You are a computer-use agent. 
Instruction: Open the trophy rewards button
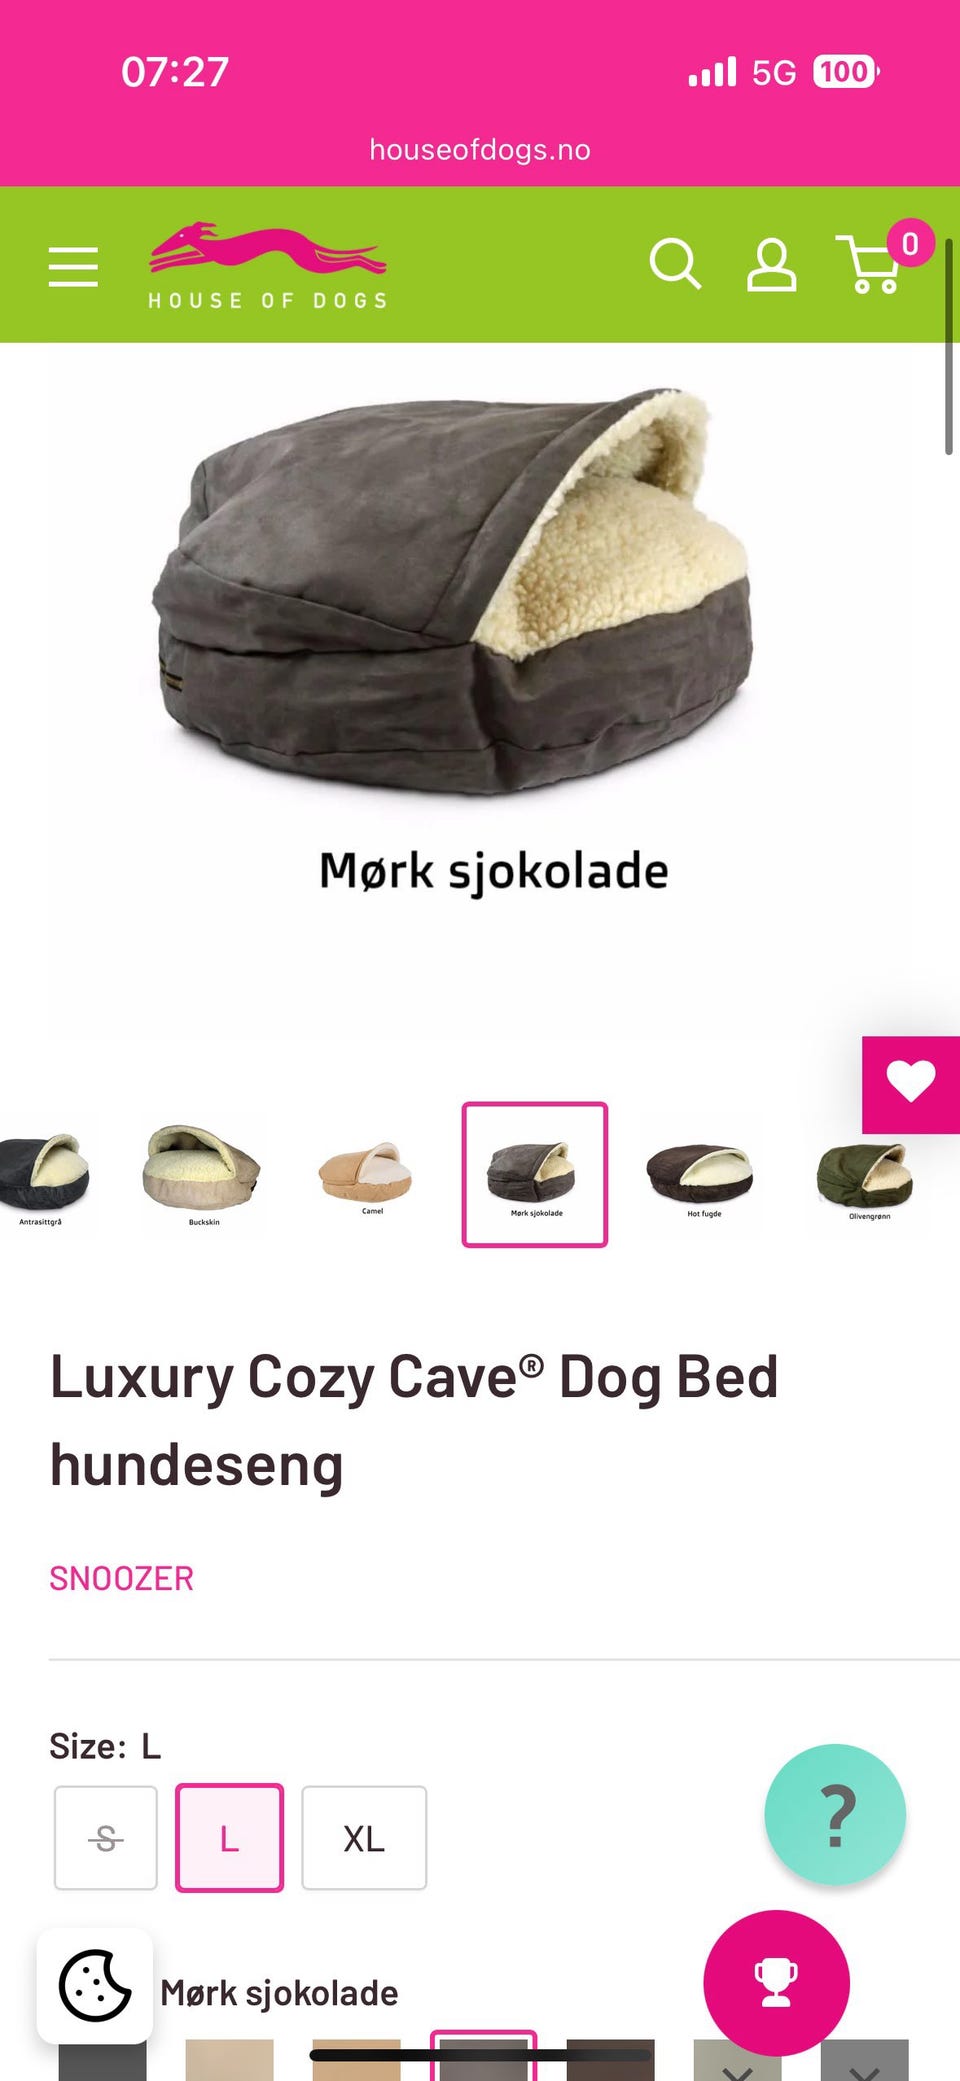tap(776, 1982)
